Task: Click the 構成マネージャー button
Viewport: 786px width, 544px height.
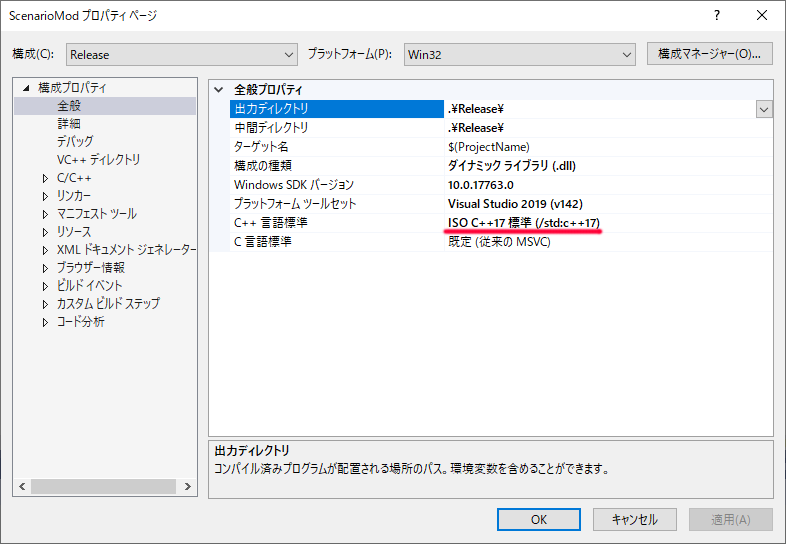Action: (709, 54)
